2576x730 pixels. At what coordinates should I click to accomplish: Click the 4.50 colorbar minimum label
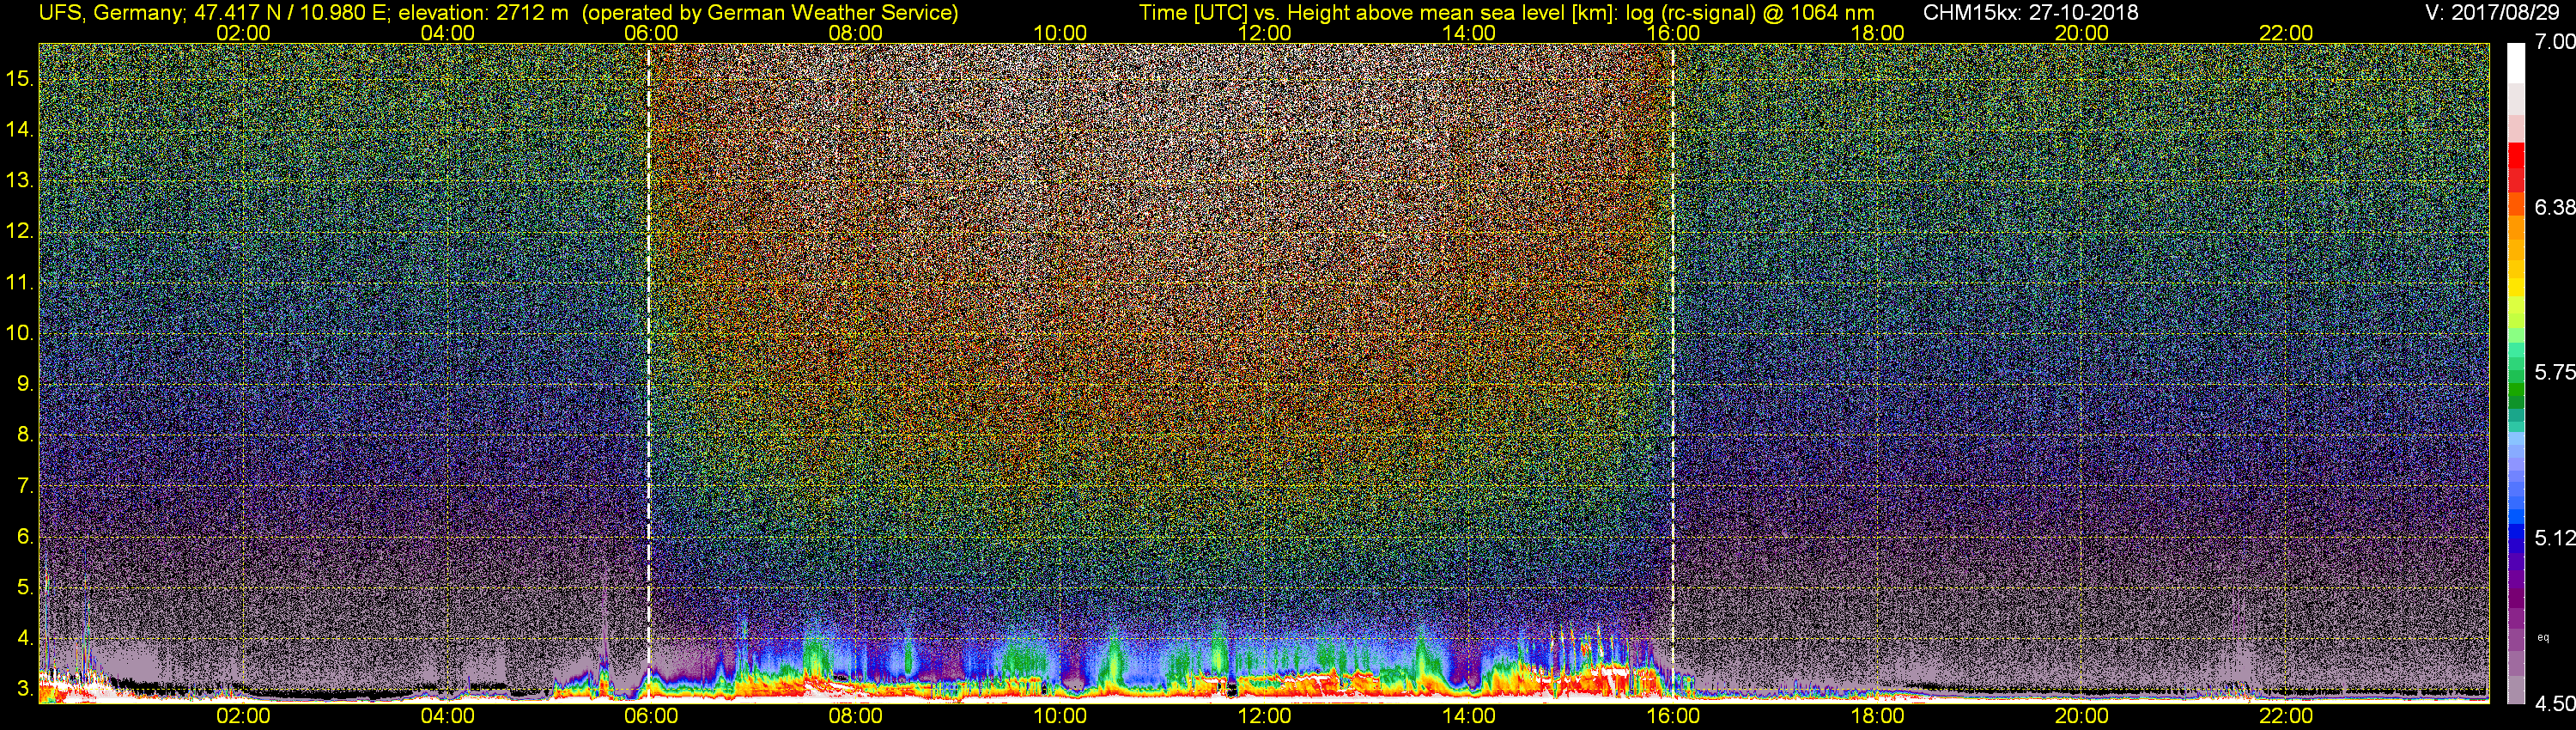pyautogui.click(x=2555, y=704)
